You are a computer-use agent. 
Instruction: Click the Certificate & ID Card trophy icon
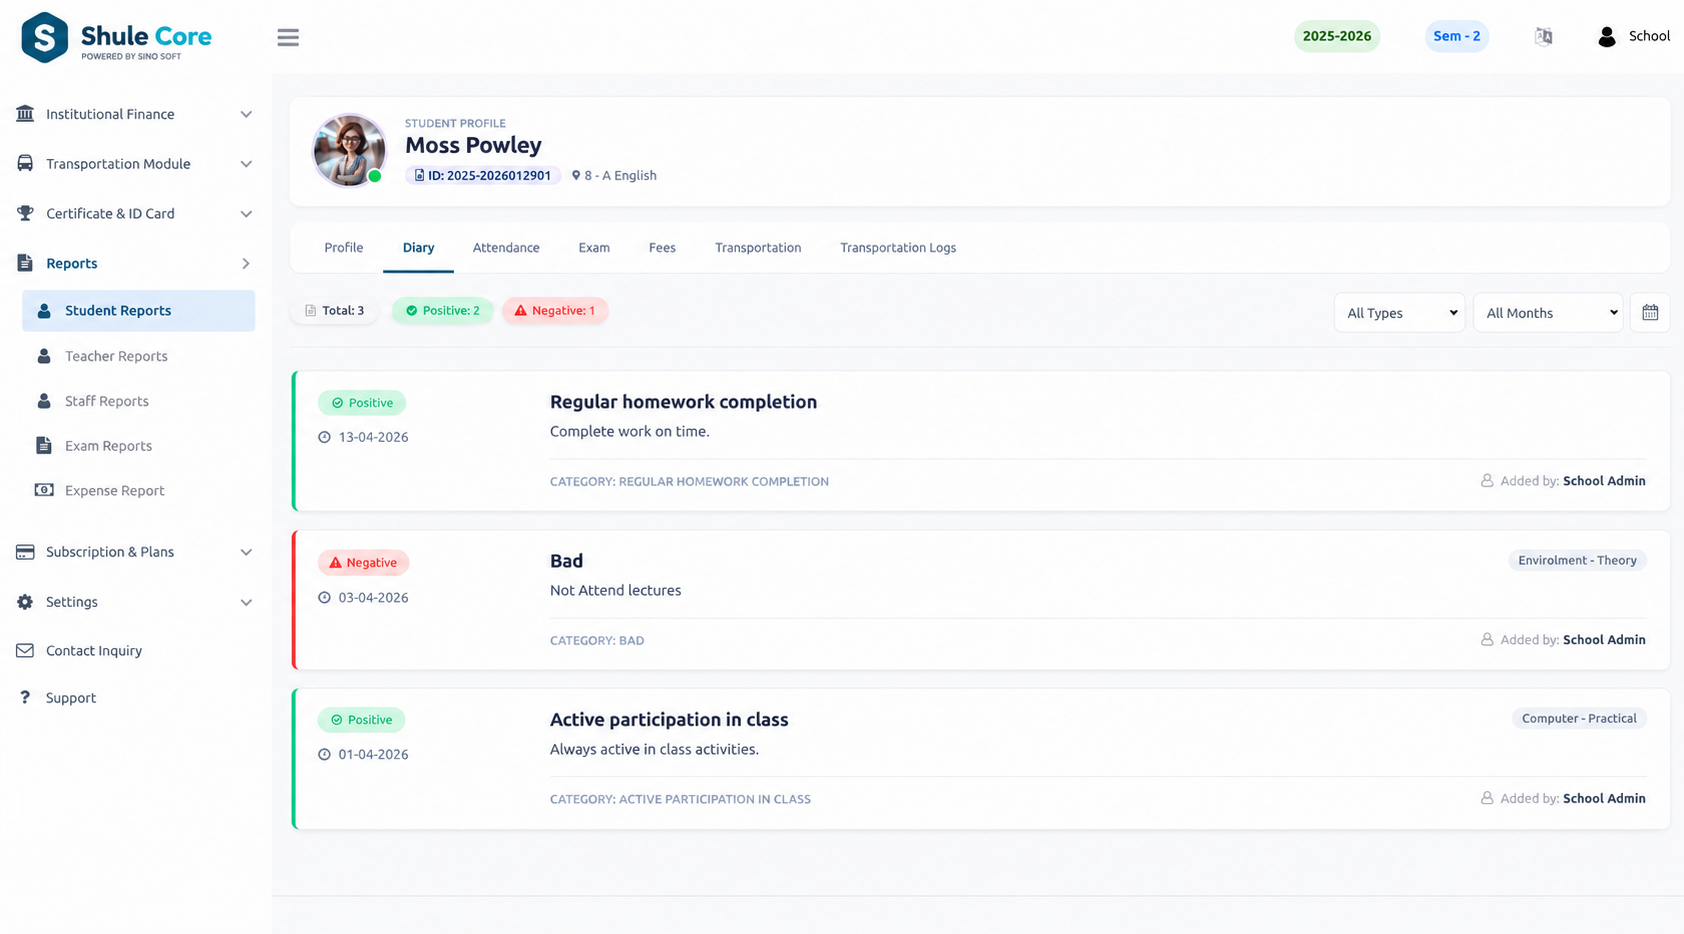25,213
